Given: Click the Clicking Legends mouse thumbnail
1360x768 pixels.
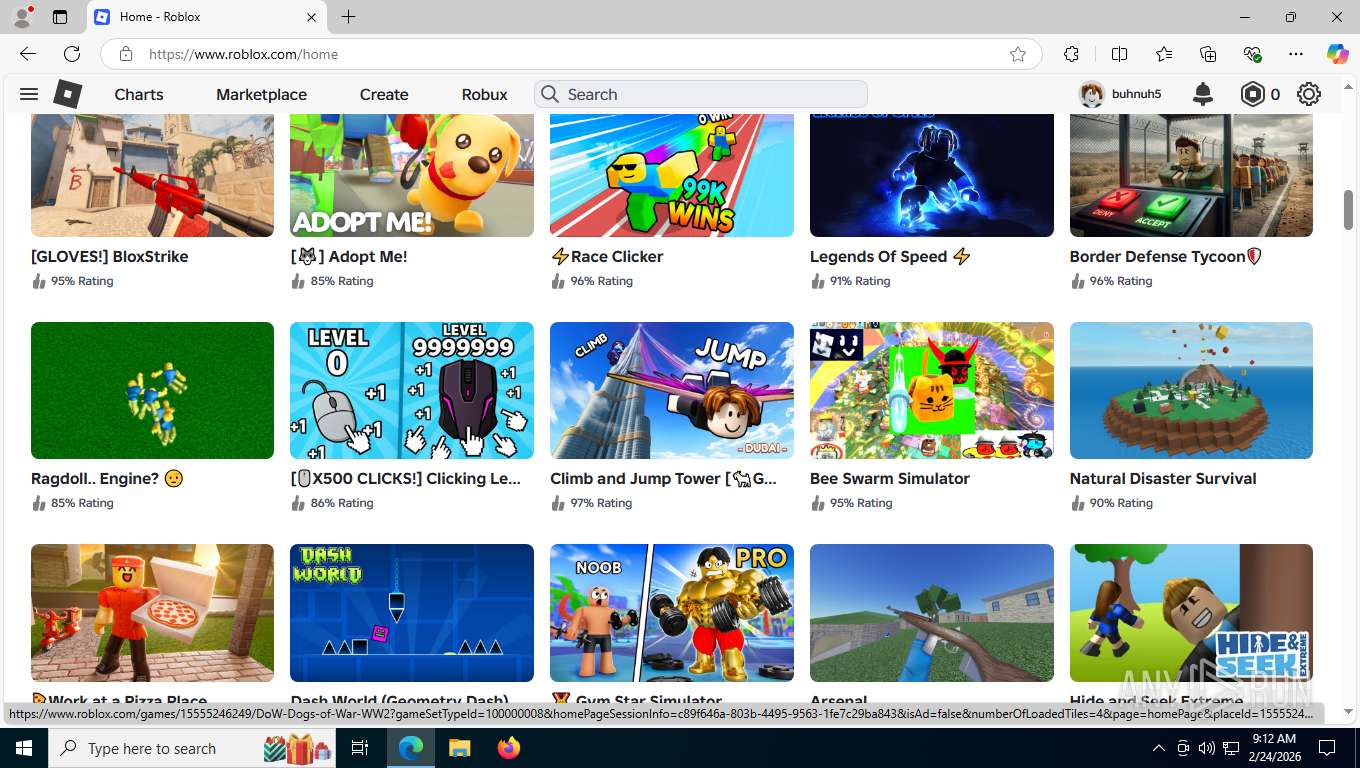Looking at the screenshot, I should click(412, 390).
